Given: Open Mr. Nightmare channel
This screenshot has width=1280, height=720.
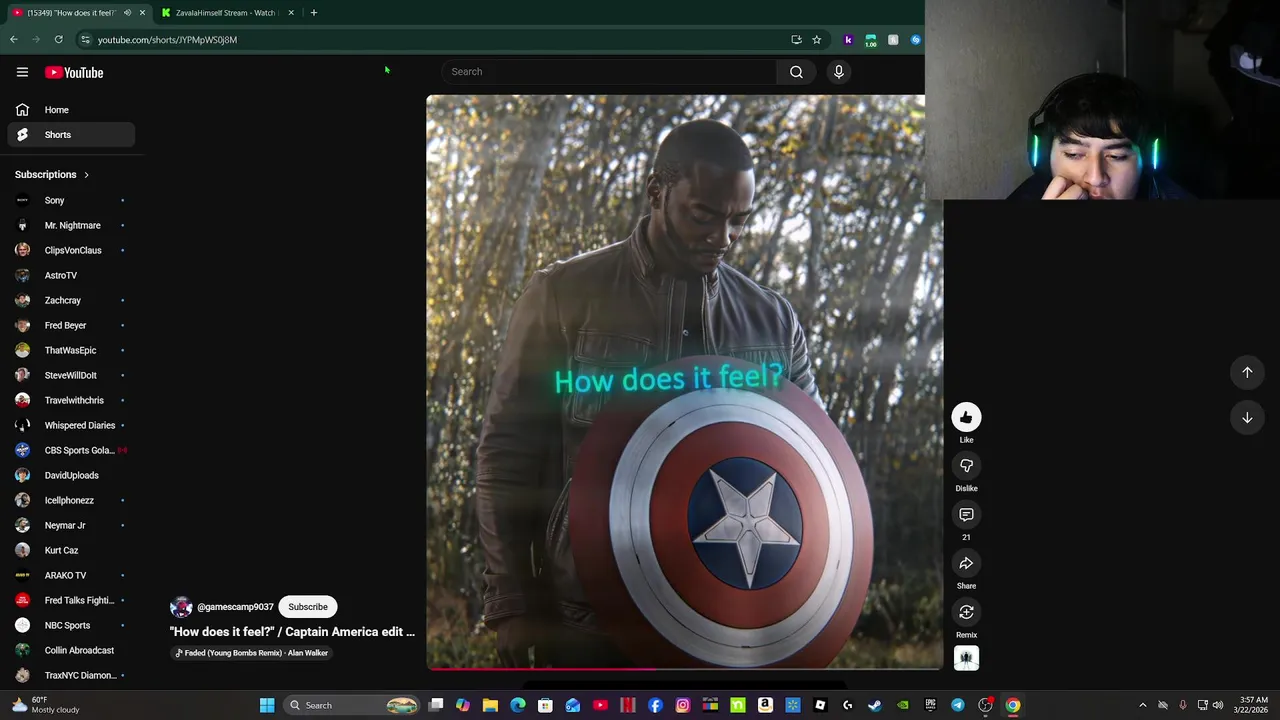Looking at the screenshot, I should pos(70,225).
